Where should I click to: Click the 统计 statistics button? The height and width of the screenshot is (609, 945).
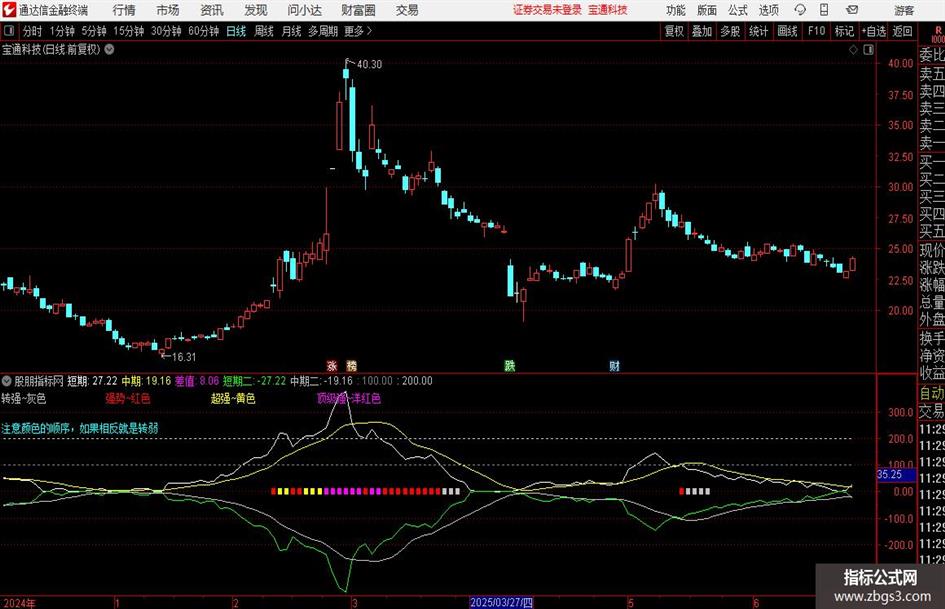pos(758,31)
